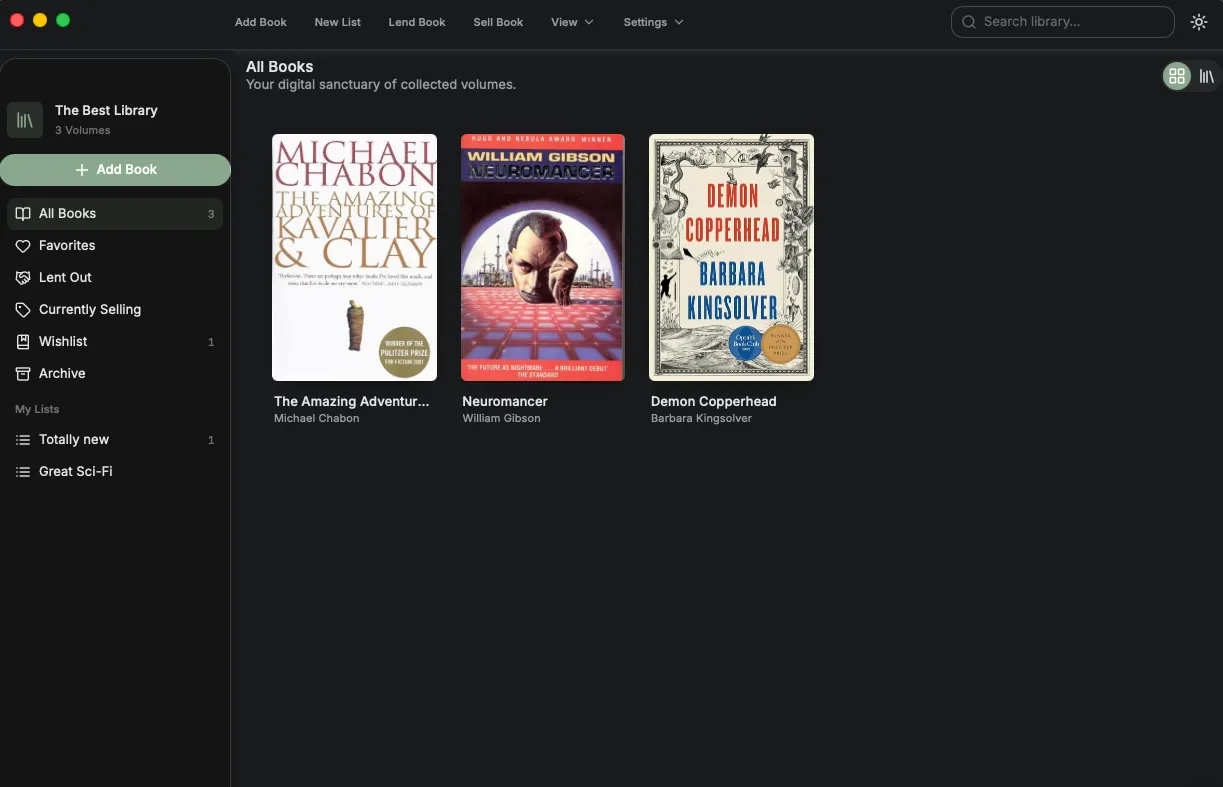1223x787 pixels.
Task: Open the Favorites section
Action: [115, 246]
